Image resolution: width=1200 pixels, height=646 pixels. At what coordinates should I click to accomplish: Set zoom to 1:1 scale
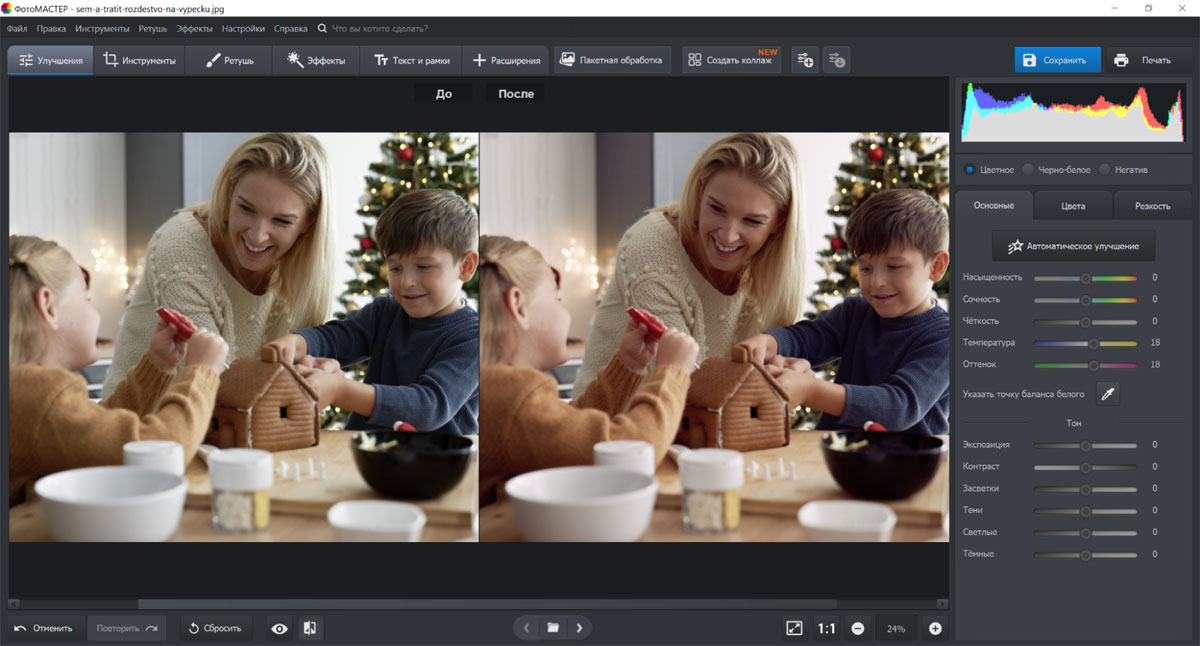tap(826, 628)
